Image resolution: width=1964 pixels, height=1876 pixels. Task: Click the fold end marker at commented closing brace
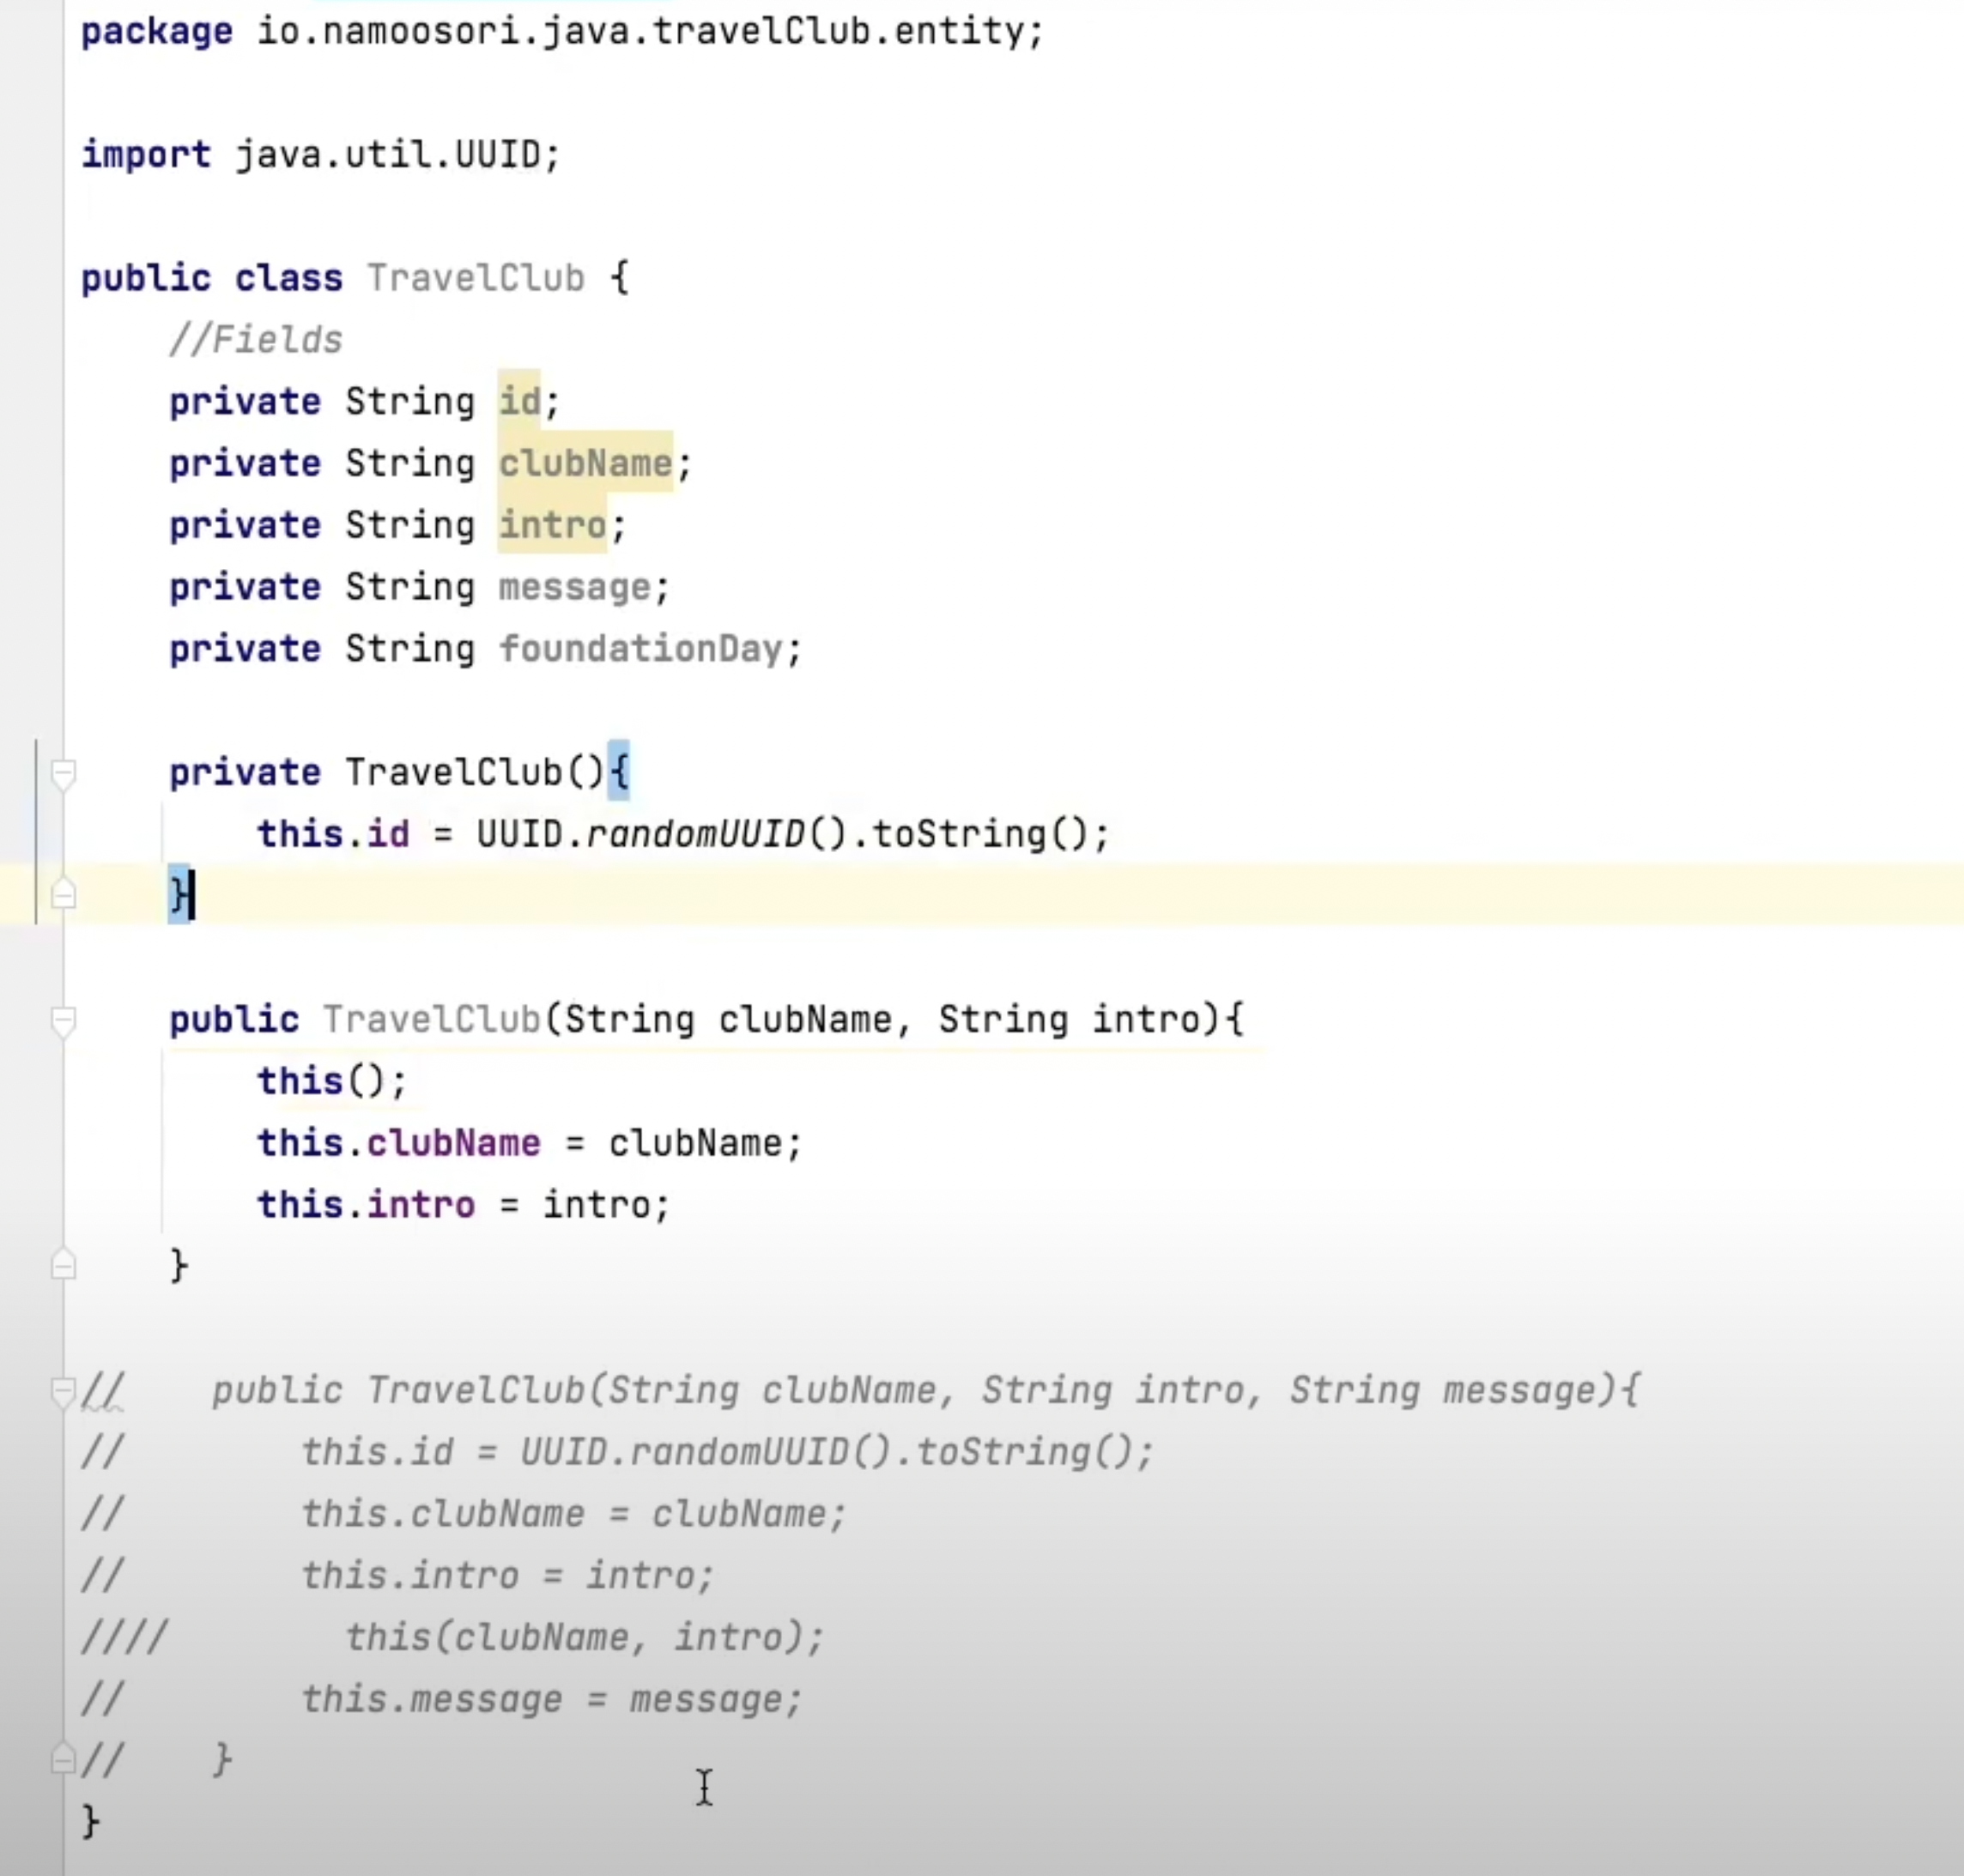[63, 1759]
